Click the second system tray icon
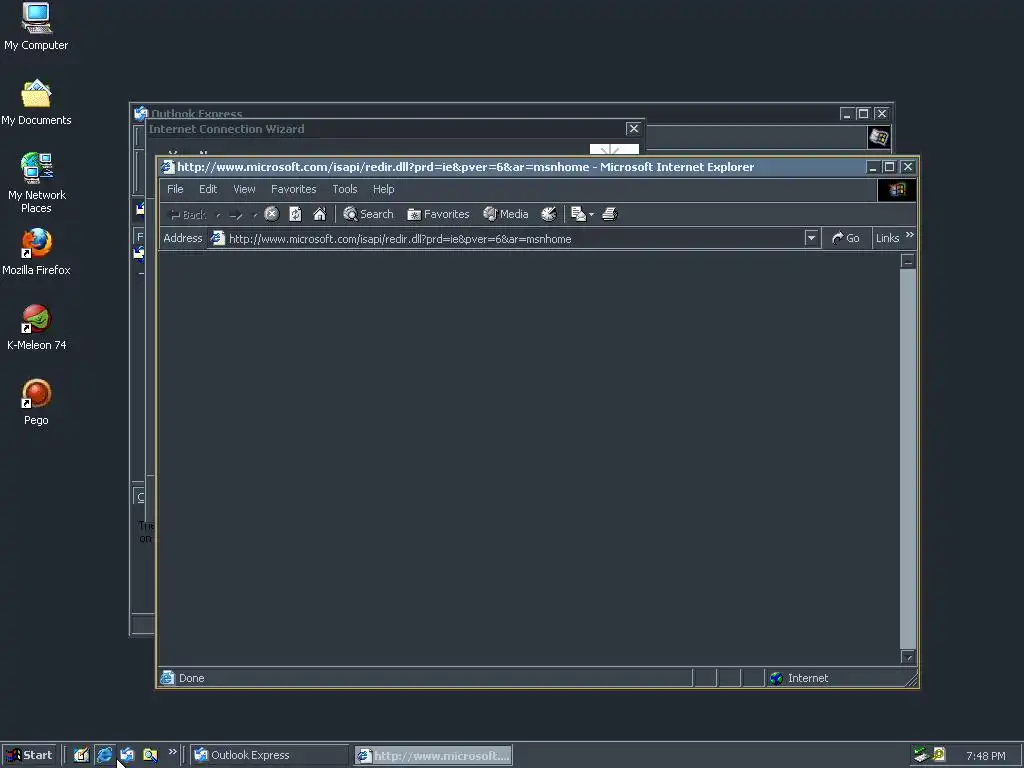 pyautogui.click(x=939, y=755)
